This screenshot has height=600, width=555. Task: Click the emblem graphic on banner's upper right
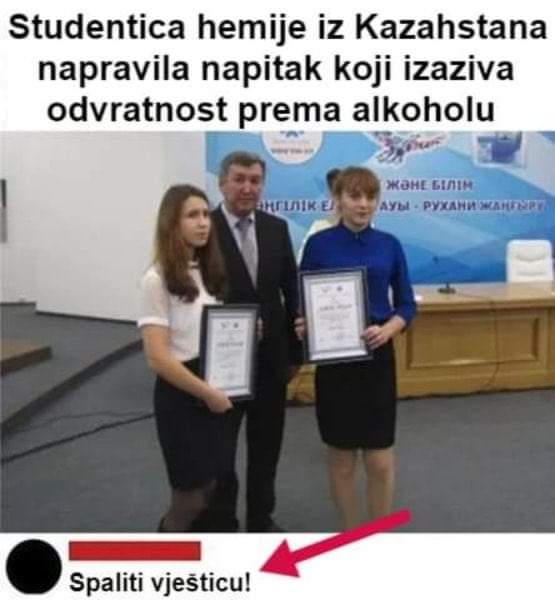[500, 147]
